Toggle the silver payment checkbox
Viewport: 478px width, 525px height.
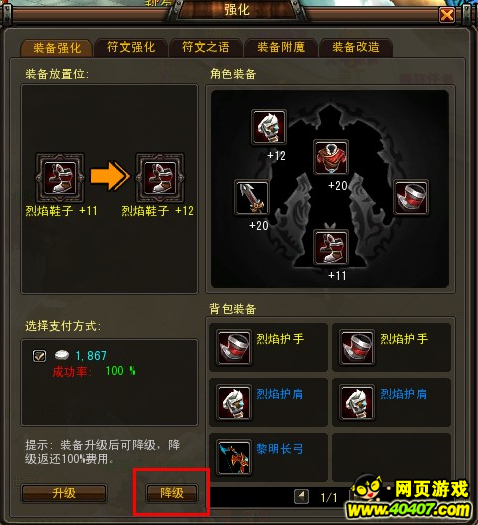coord(39,356)
